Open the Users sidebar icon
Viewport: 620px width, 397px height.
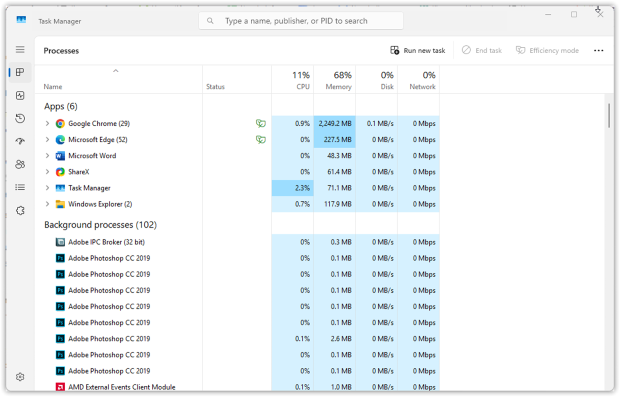(20, 164)
